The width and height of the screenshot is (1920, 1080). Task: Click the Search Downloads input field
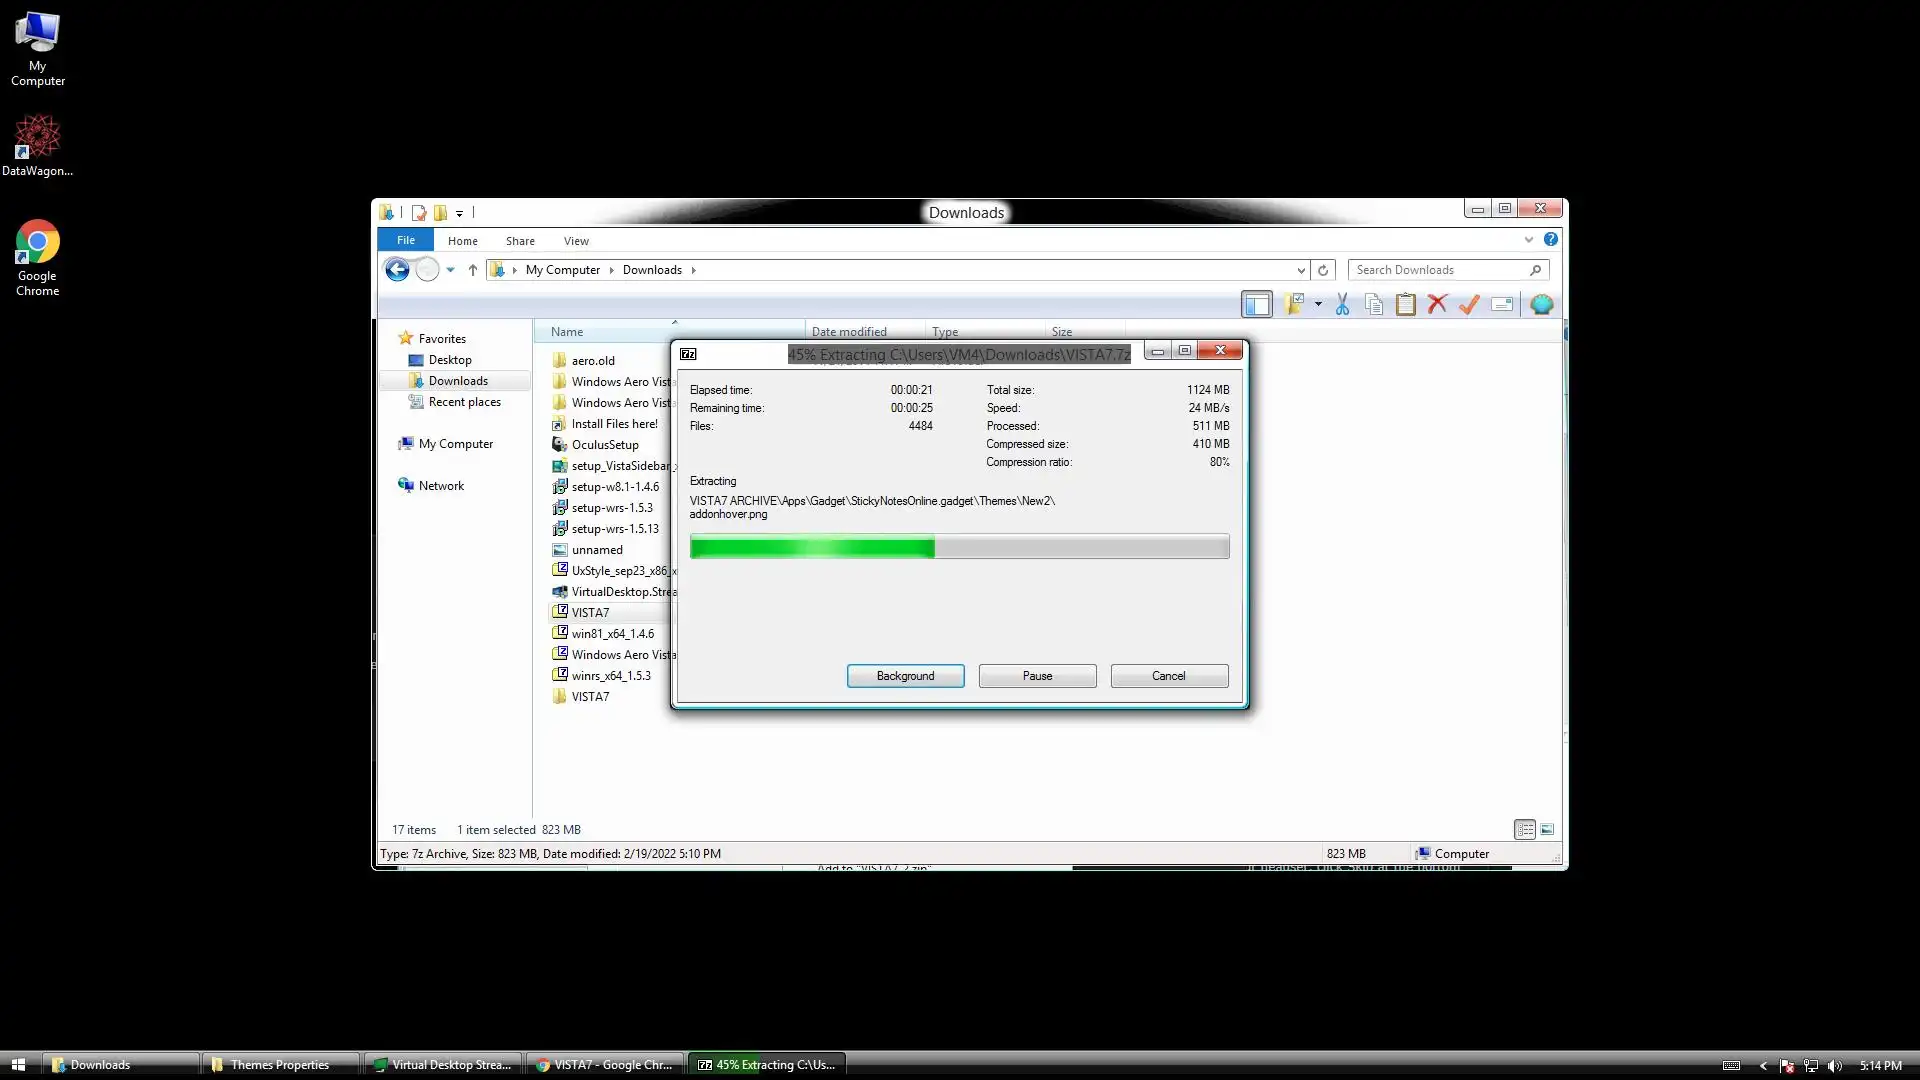click(x=1438, y=270)
